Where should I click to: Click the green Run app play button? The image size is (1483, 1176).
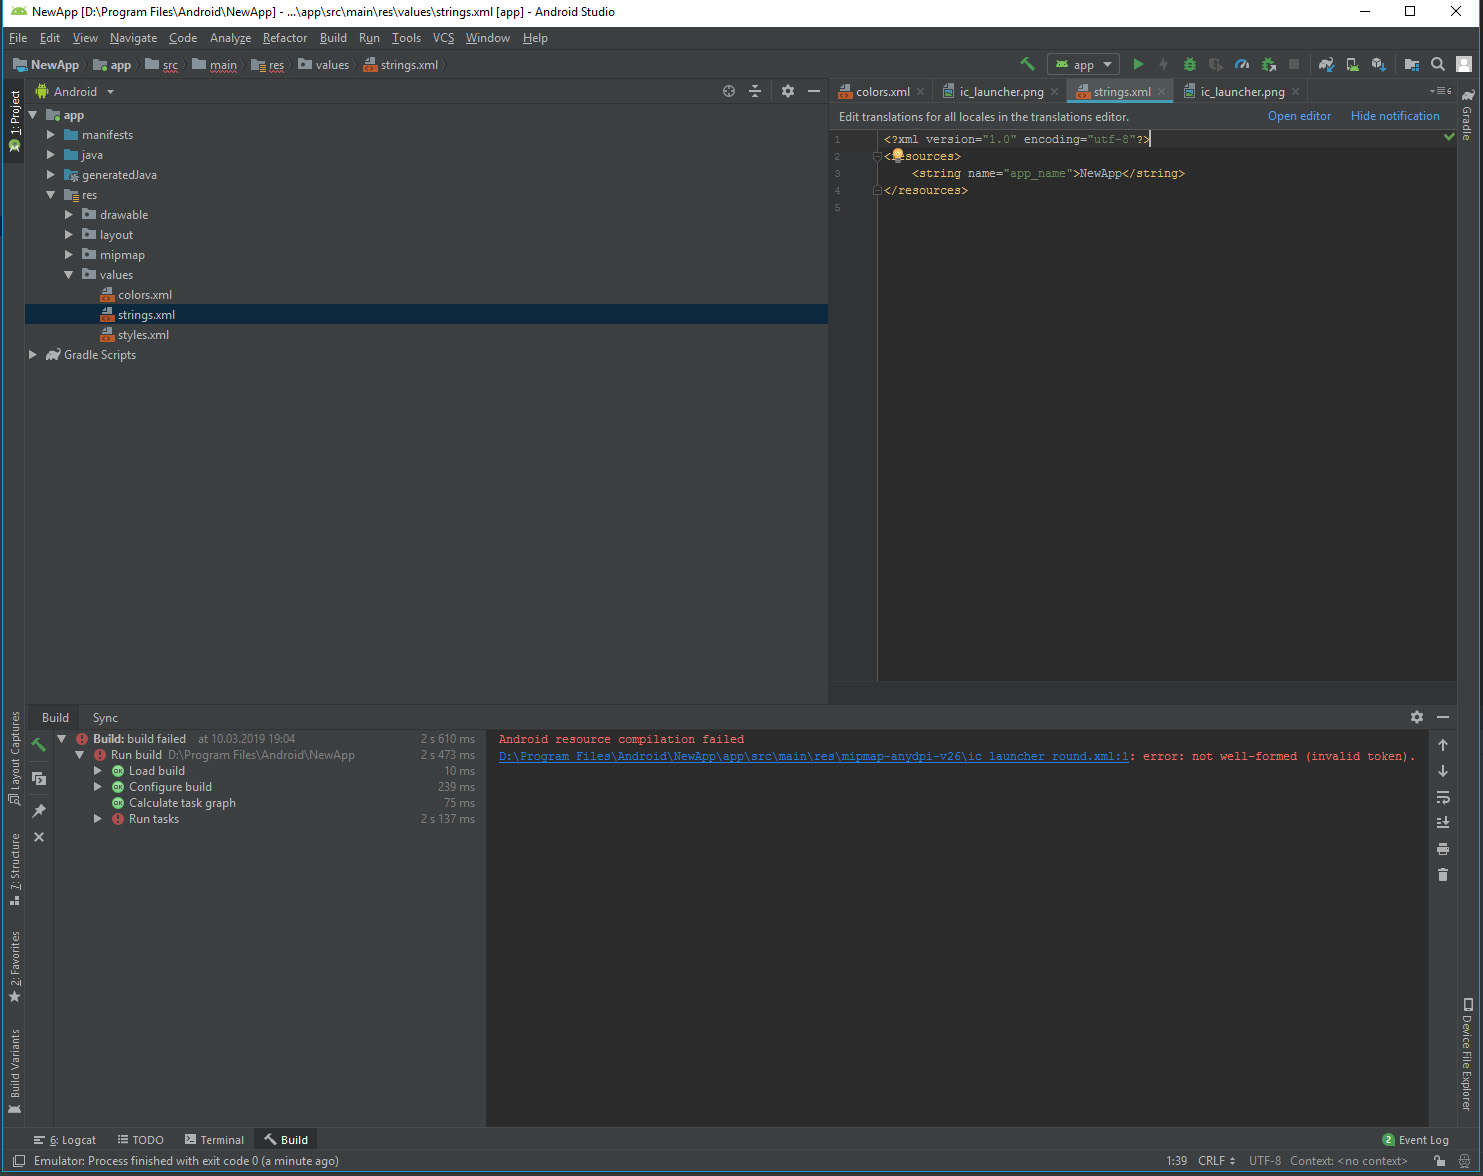(1138, 64)
